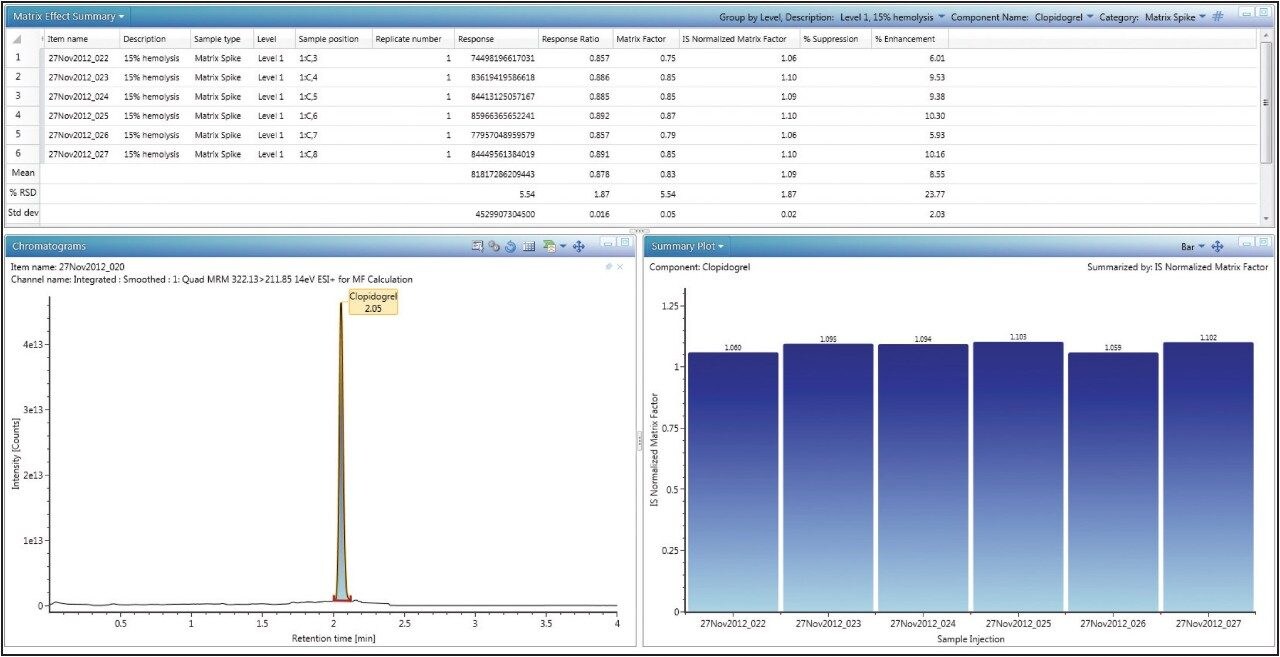Close the chromatogram plot with x icon
Viewport: 1280px width, 657px height.
[619, 267]
